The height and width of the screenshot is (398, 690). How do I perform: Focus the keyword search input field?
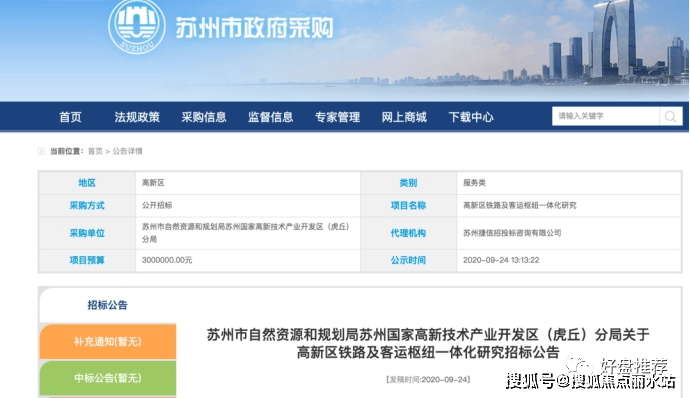pyautogui.click(x=606, y=117)
